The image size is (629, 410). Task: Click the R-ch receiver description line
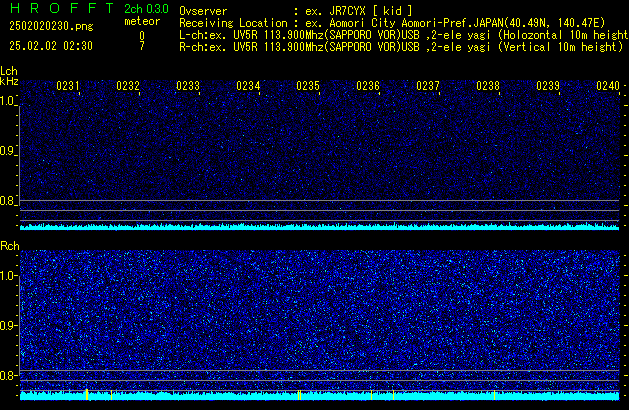[x=401, y=47]
